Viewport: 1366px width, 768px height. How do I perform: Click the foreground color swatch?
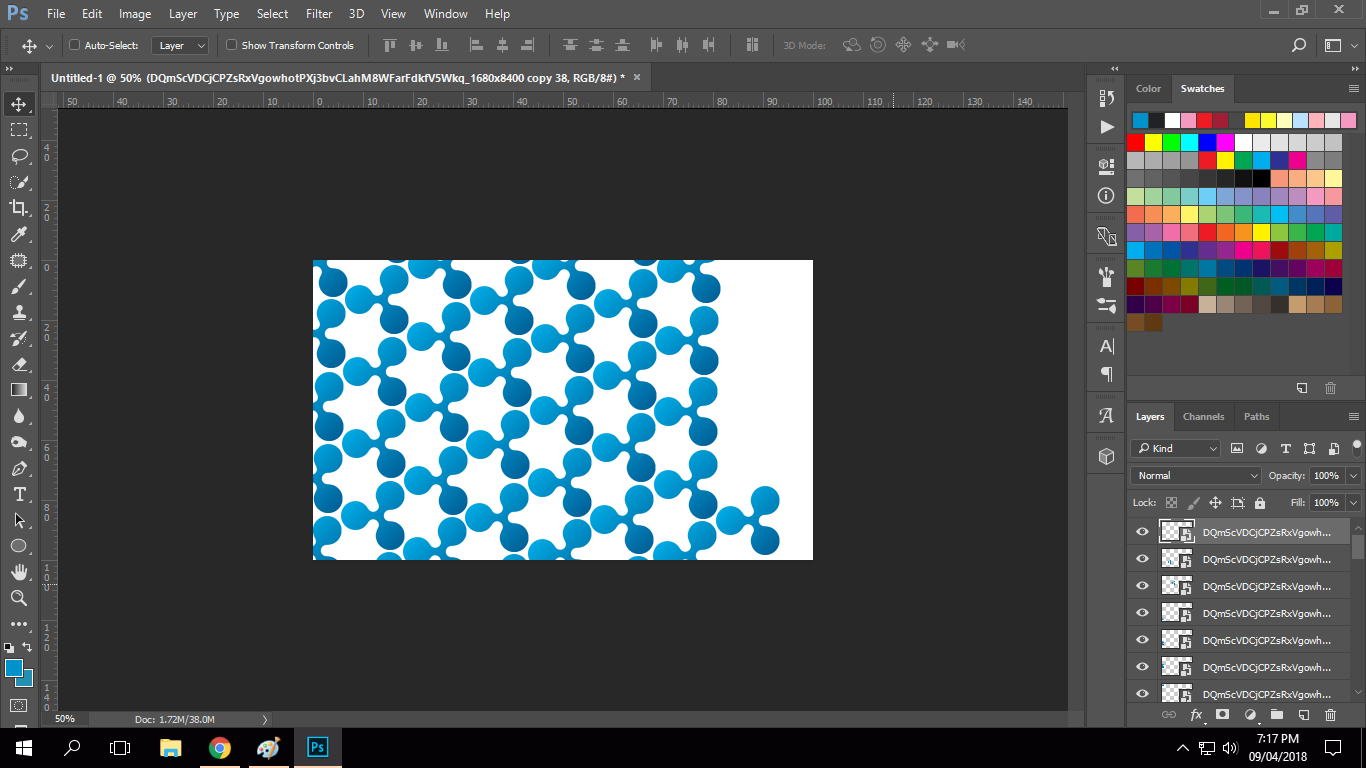coord(14,668)
